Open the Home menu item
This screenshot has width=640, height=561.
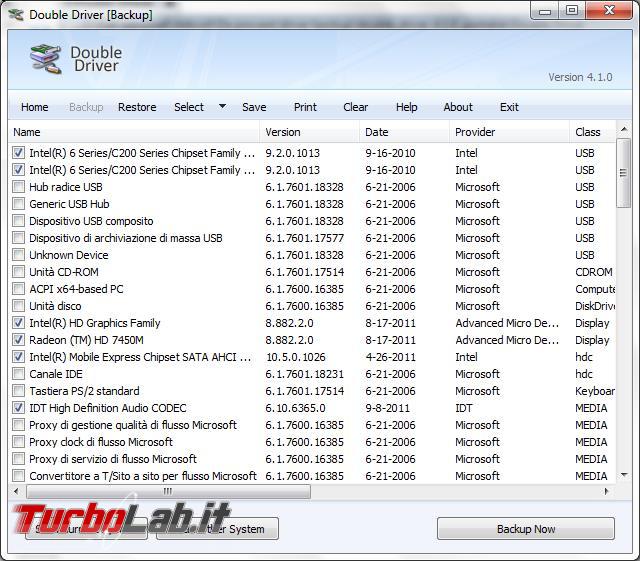point(35,107)
